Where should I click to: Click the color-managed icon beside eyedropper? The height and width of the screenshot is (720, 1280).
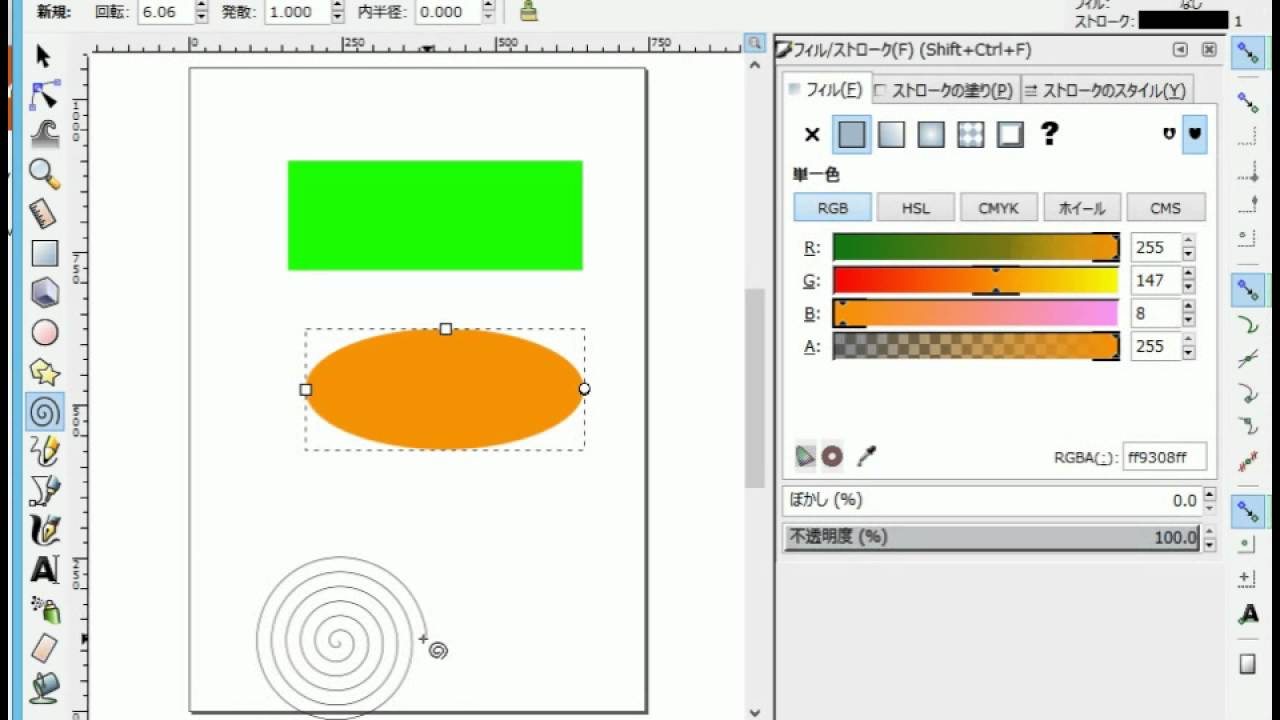(805, 457)
